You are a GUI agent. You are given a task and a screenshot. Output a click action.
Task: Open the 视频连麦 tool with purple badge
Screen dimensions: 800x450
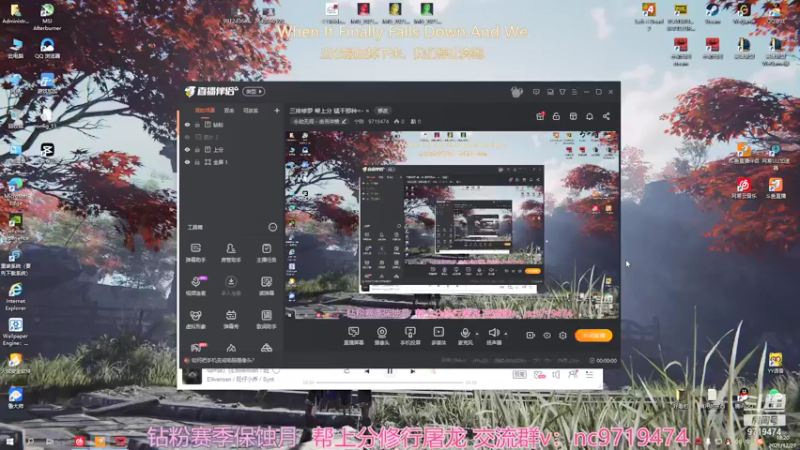[195, 286]
